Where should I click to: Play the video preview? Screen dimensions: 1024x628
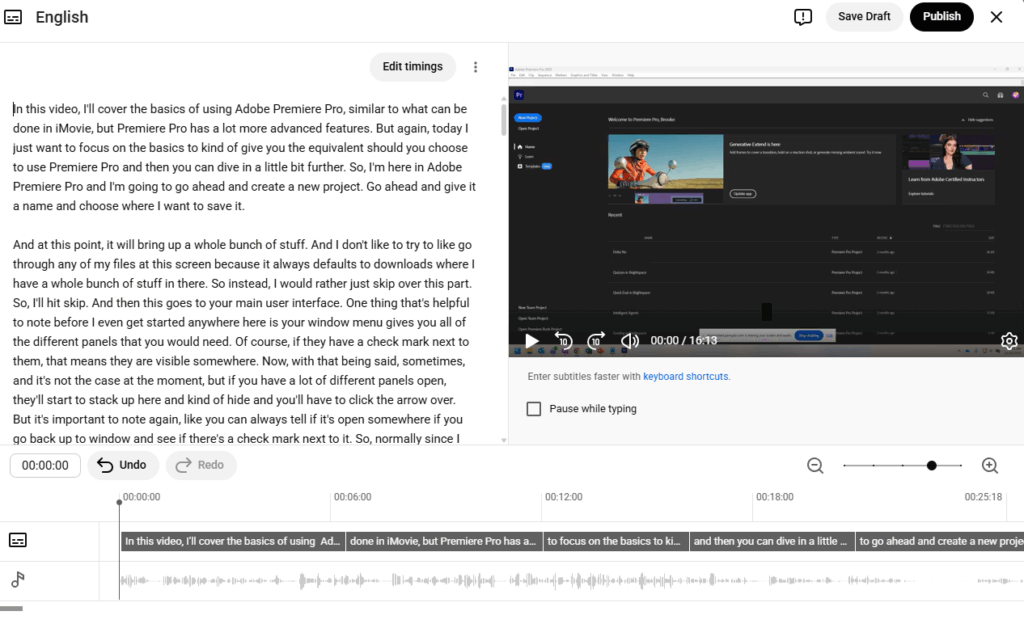tap(532, 341)
